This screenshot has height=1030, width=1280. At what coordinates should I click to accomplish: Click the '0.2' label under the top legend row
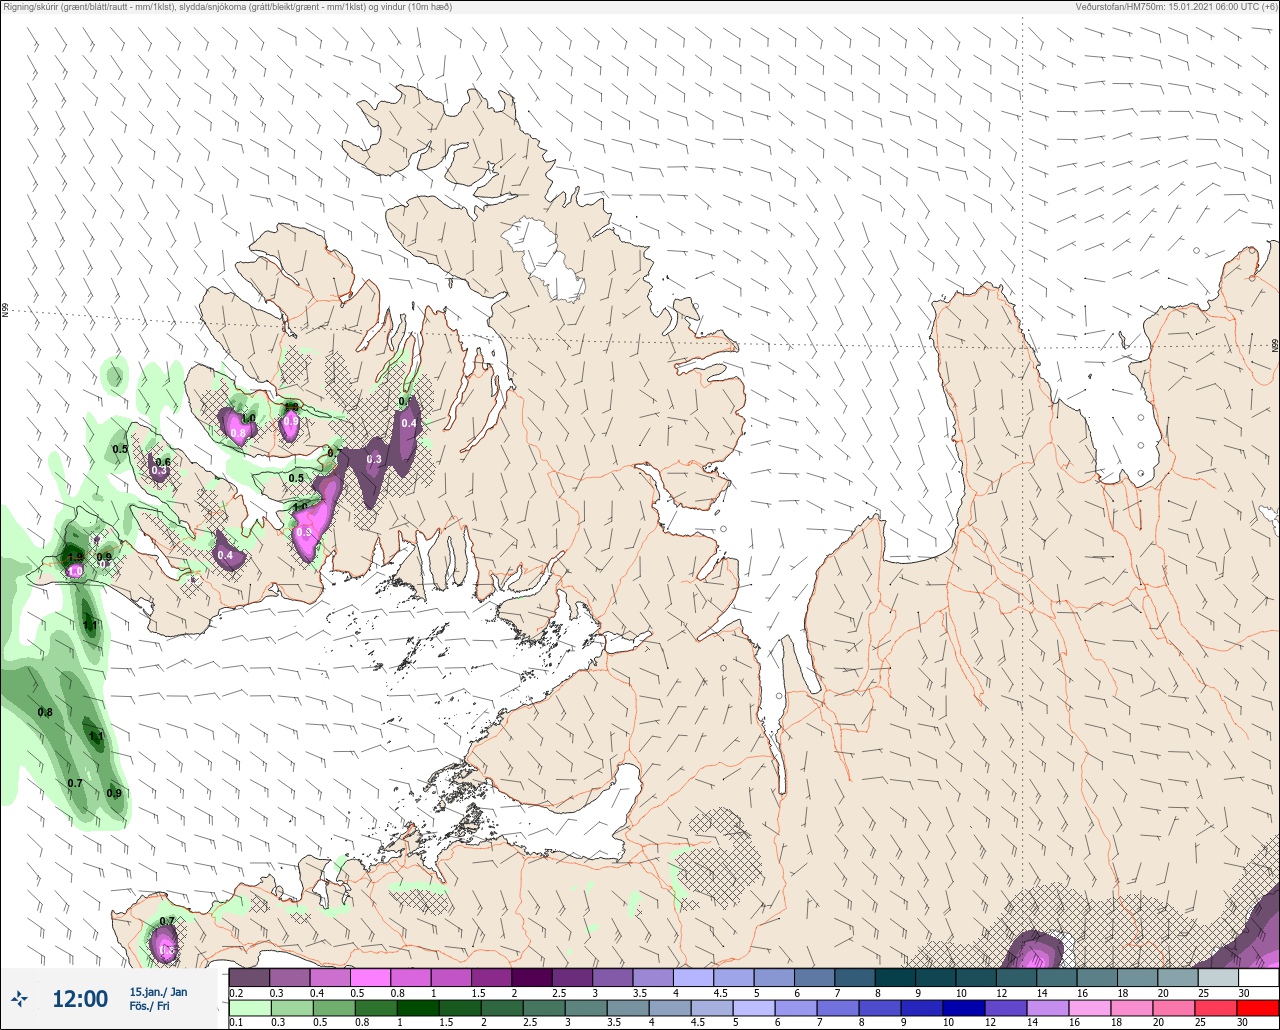tap(236, 992)
